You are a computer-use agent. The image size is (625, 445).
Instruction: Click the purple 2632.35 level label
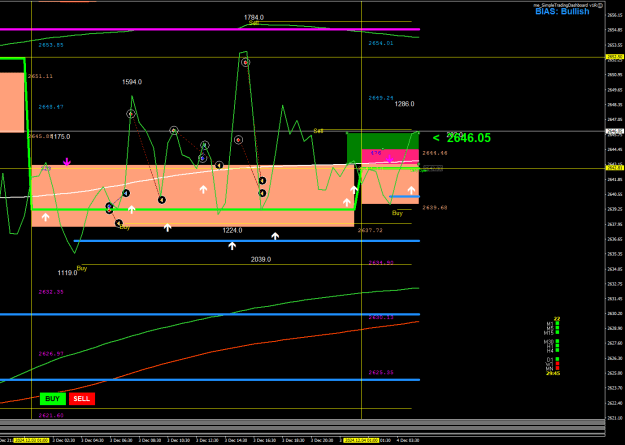tap(51, 292)
